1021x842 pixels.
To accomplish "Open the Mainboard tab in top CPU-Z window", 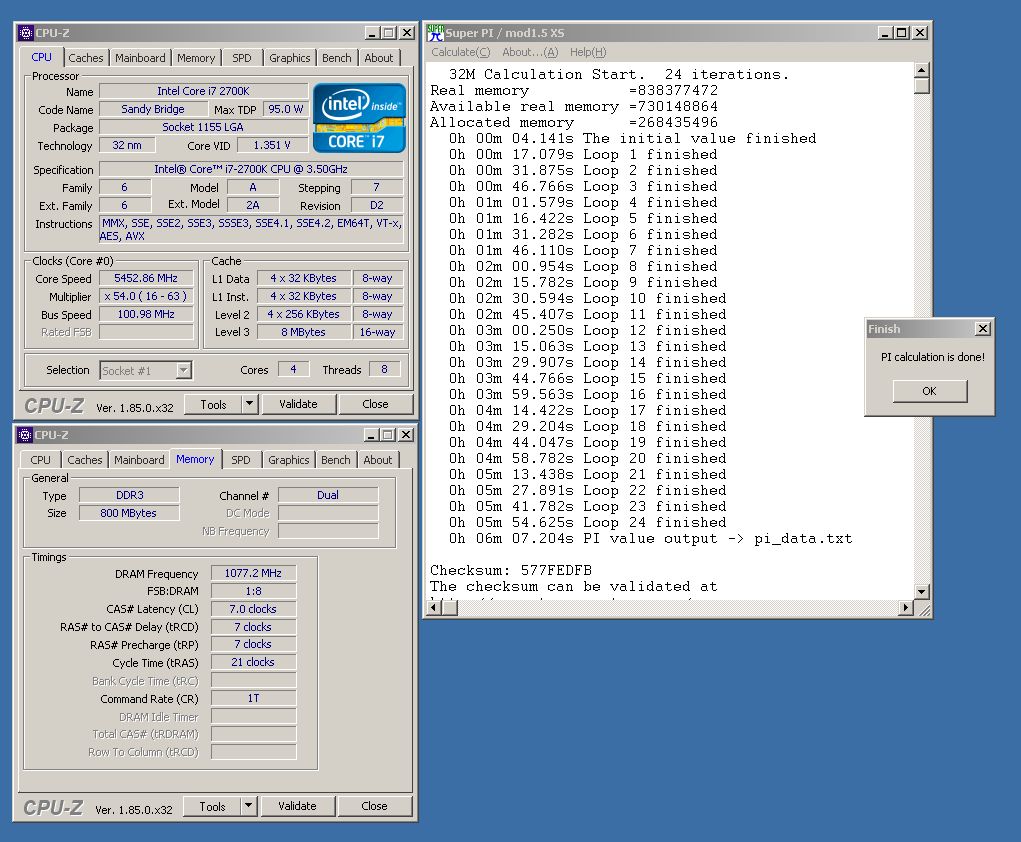I will 140,58.
